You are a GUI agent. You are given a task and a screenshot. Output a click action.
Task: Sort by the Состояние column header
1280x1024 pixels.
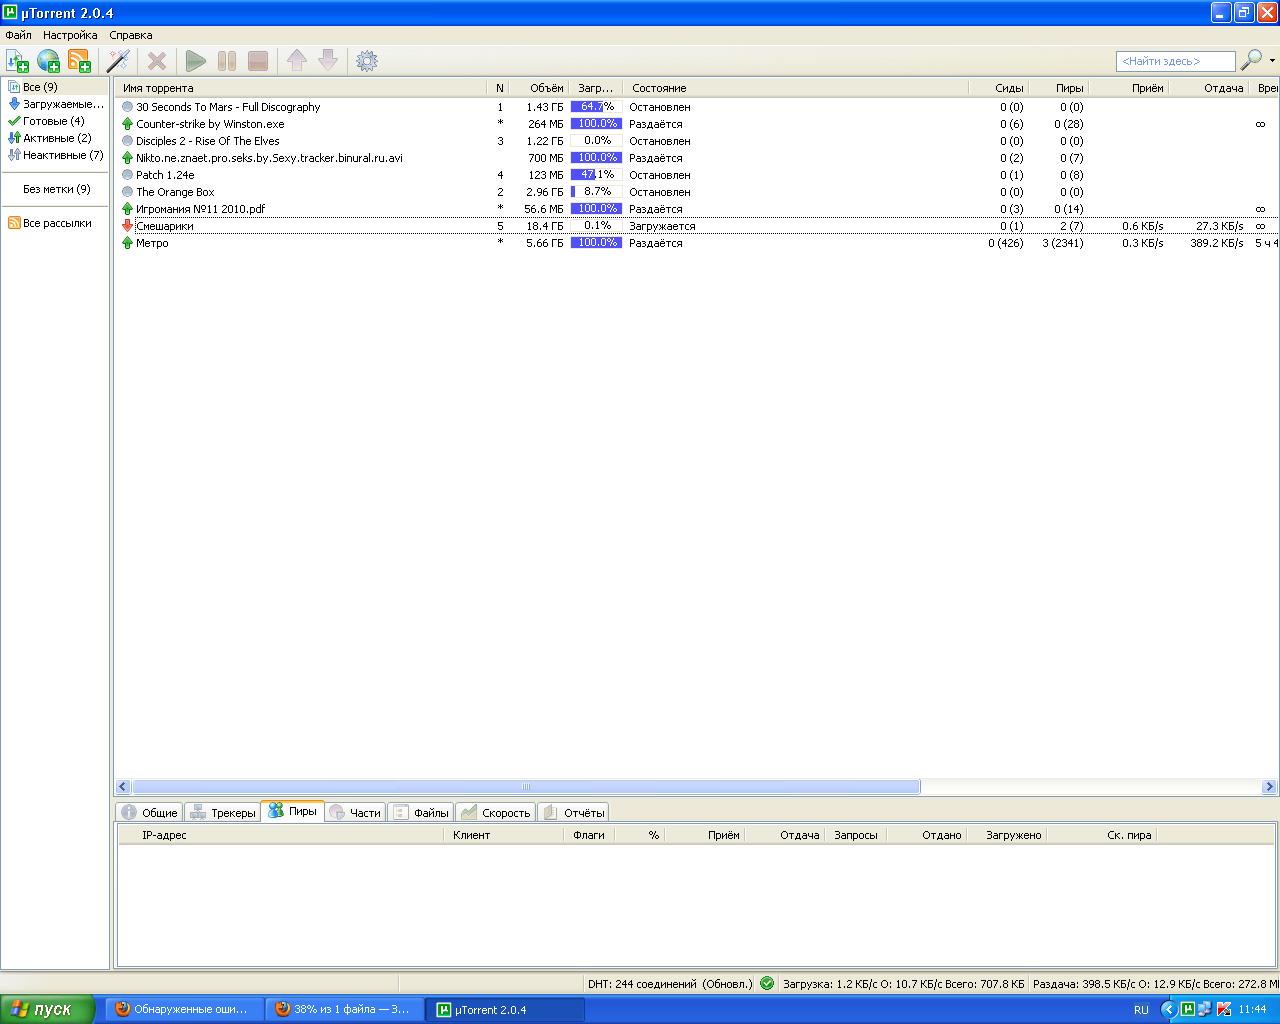click(659, 88)
